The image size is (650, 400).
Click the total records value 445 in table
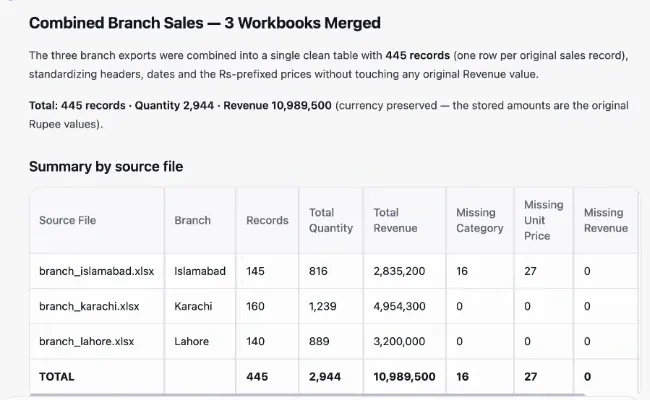(x=257, y=377)
